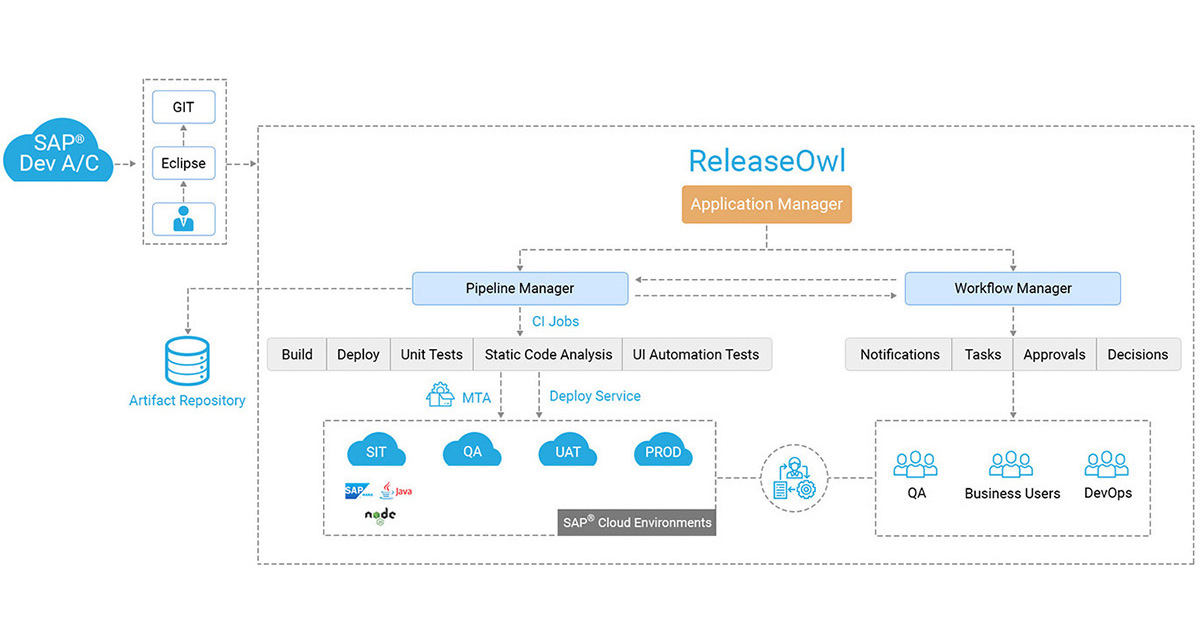Viewport: 1200px width, 640px height.
Task: Open the Approvals segment
Action: [x=1054, y=354]
